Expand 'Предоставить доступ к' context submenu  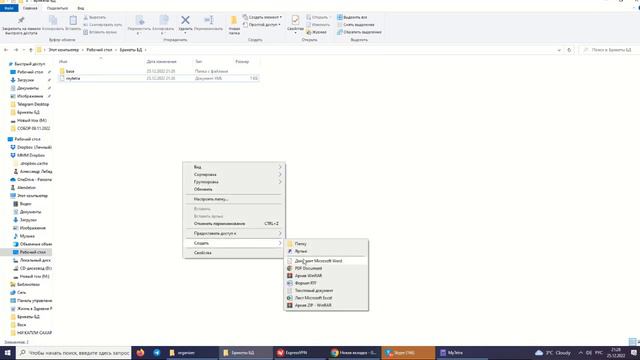(233, 233)
